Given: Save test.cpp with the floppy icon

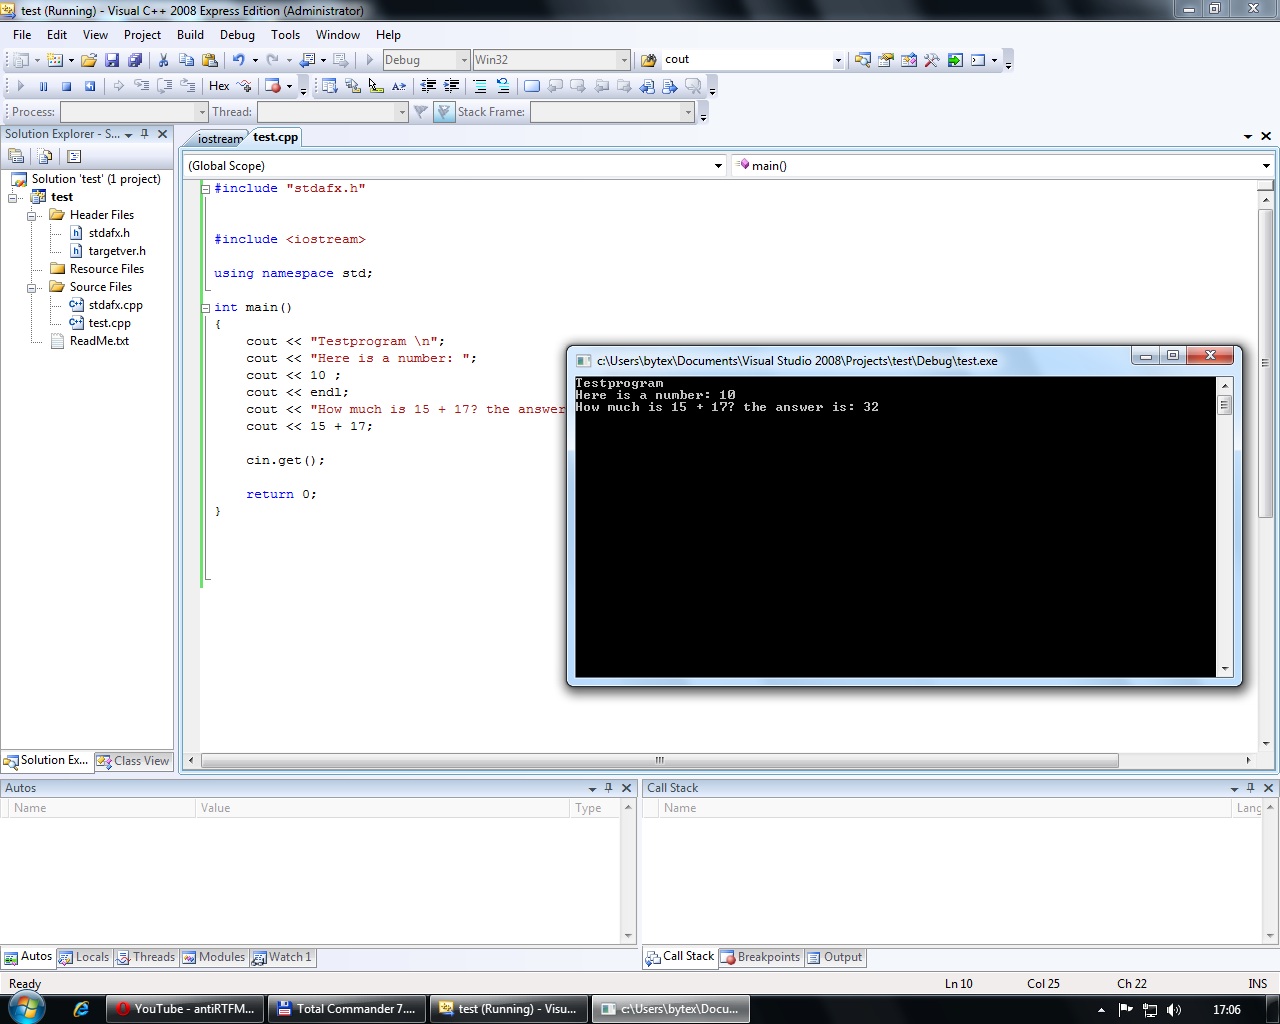Looking at the screenshot, I should point(112,60).
